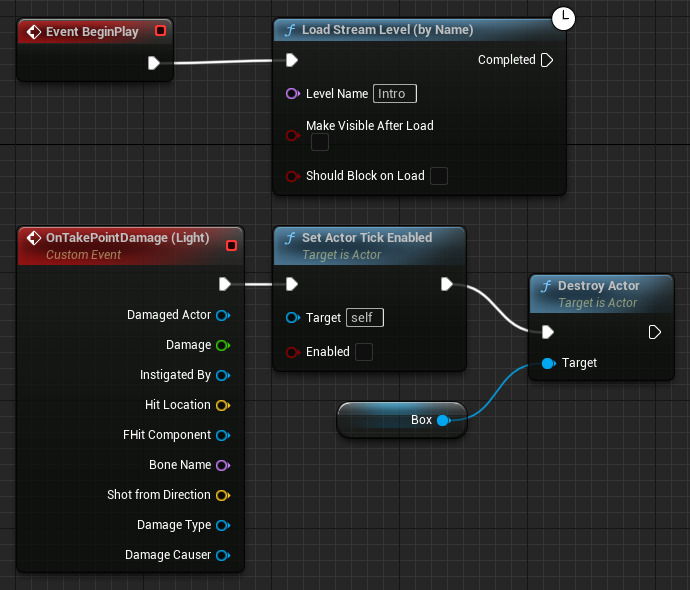Click Set Actor Tick Enabled exec input pin
This screenshot has width=690, height=590.
click(292, 284)
